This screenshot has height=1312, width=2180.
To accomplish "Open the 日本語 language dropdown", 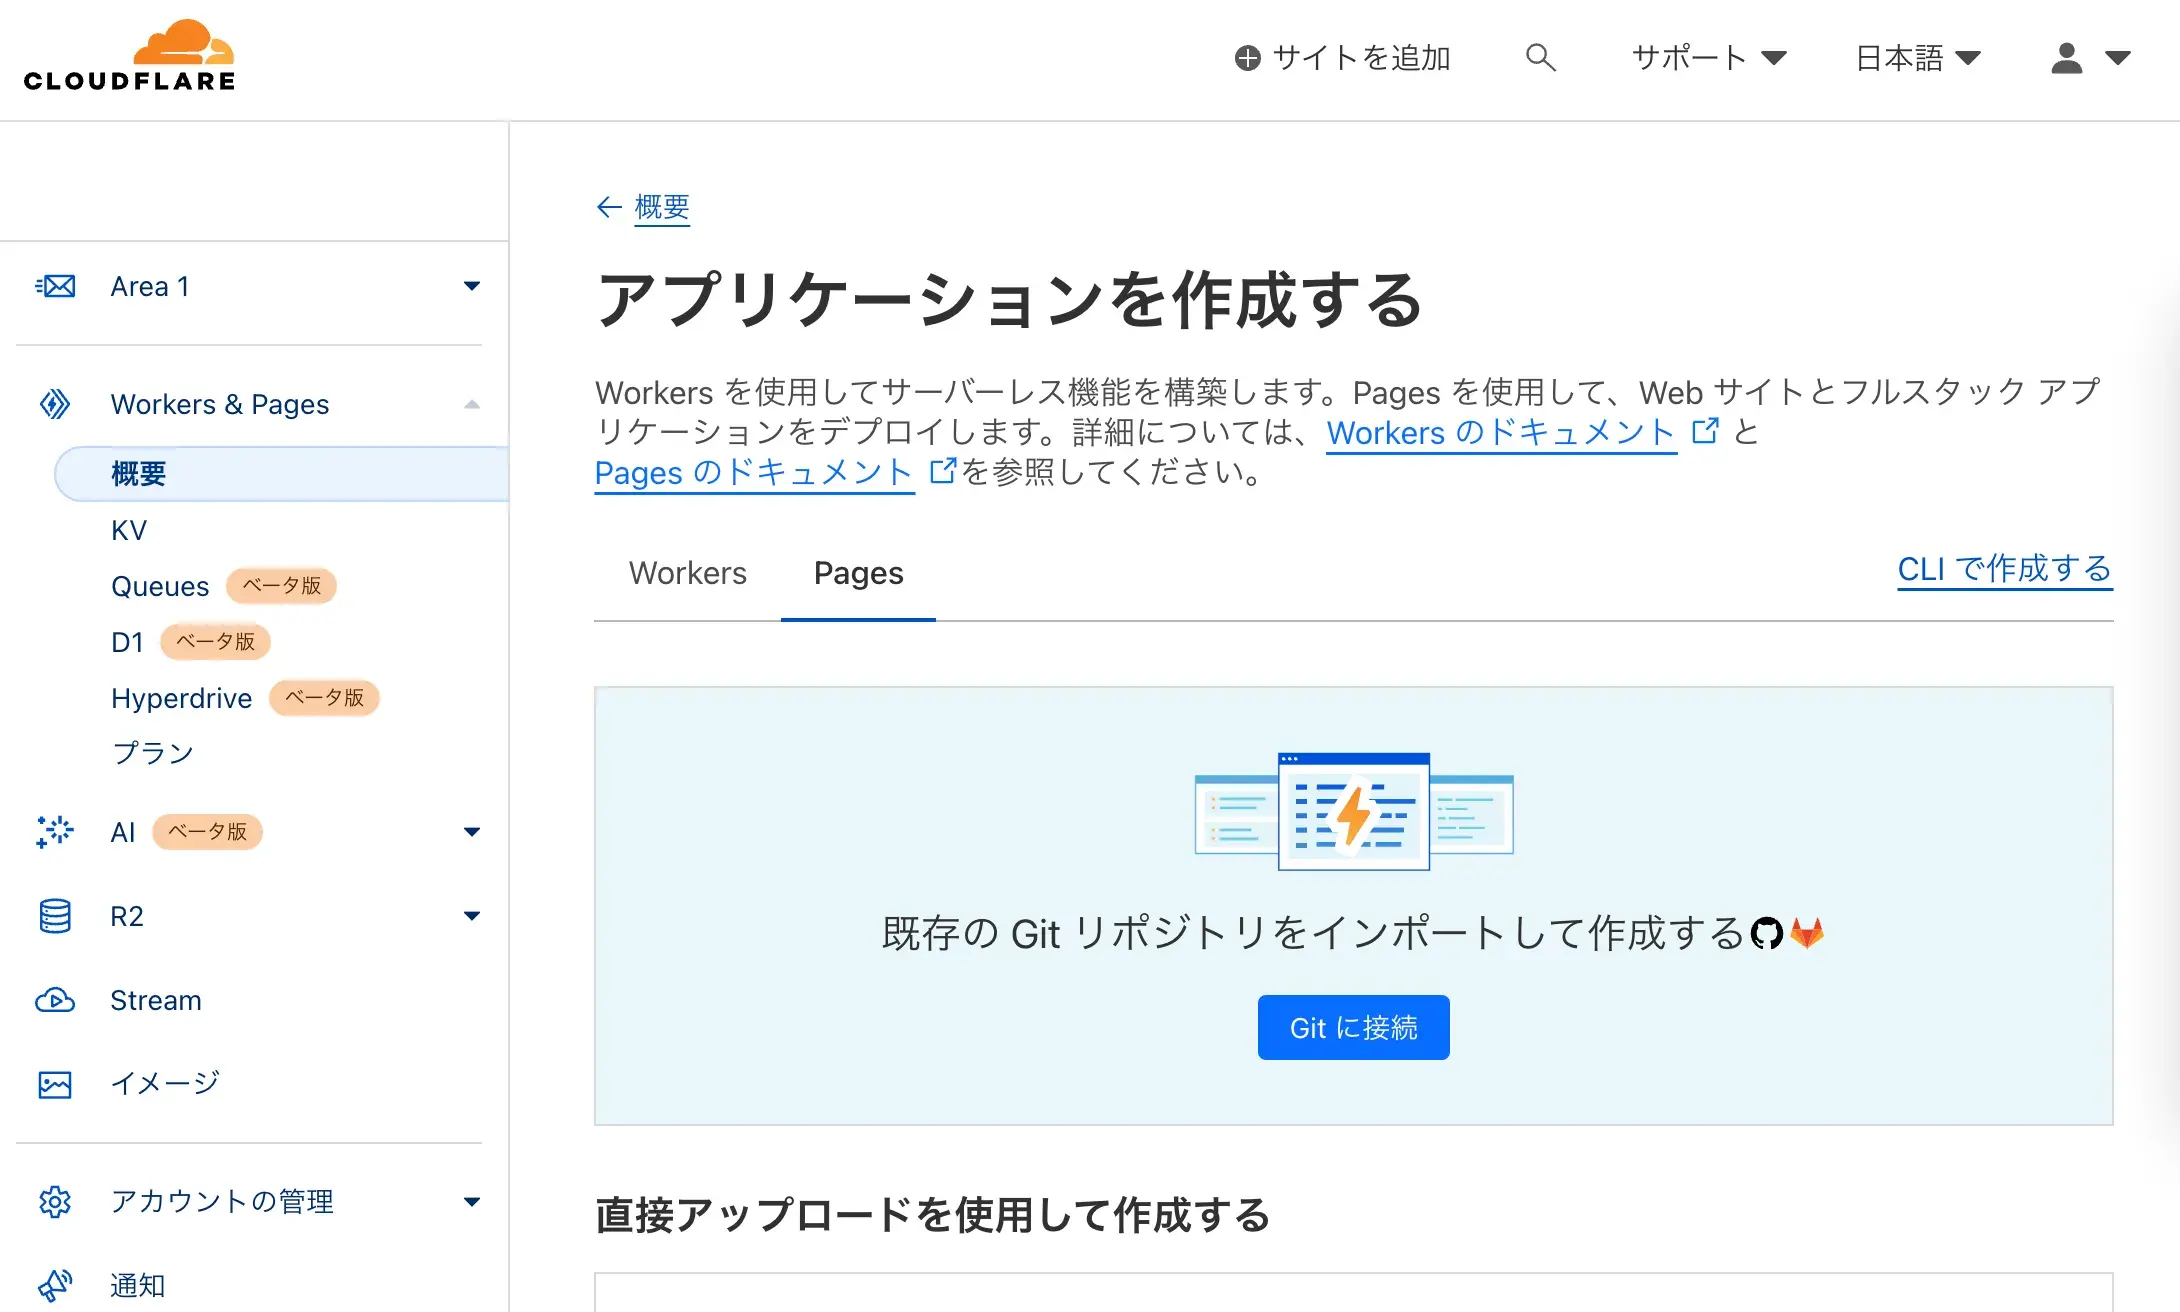I will click(1918, 57).
